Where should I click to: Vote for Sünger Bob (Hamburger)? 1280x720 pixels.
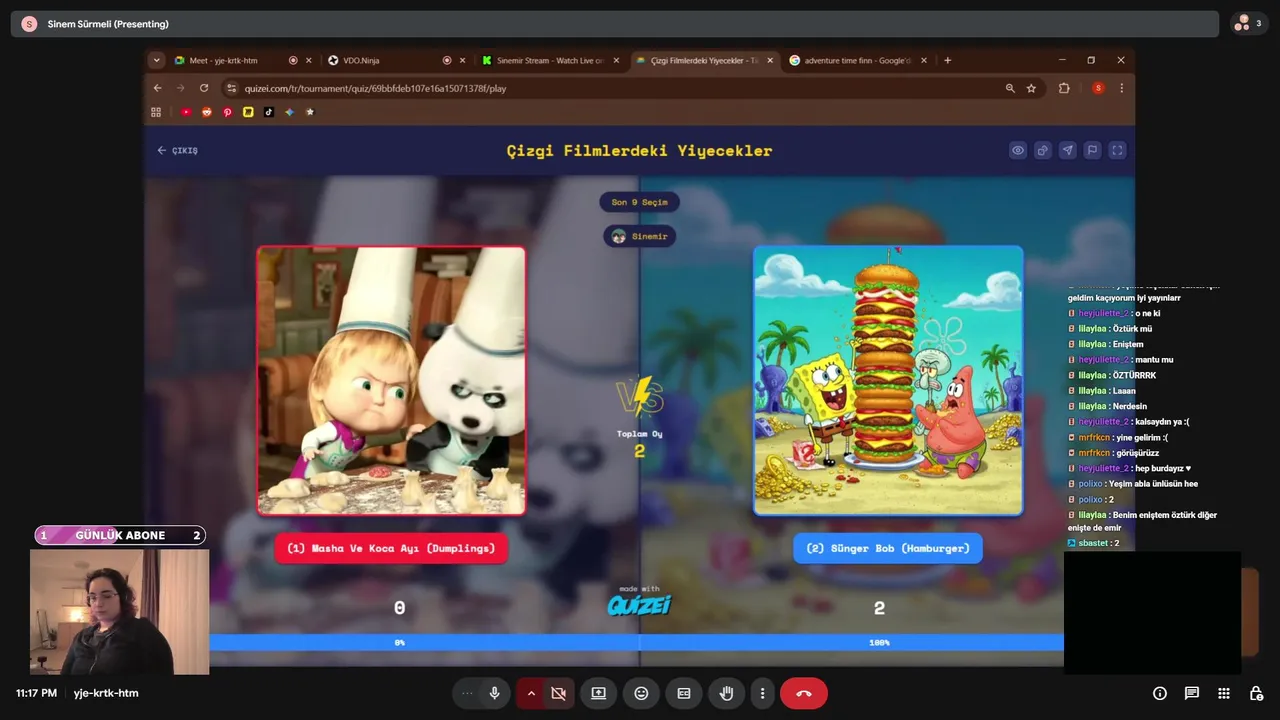[888, 548]
